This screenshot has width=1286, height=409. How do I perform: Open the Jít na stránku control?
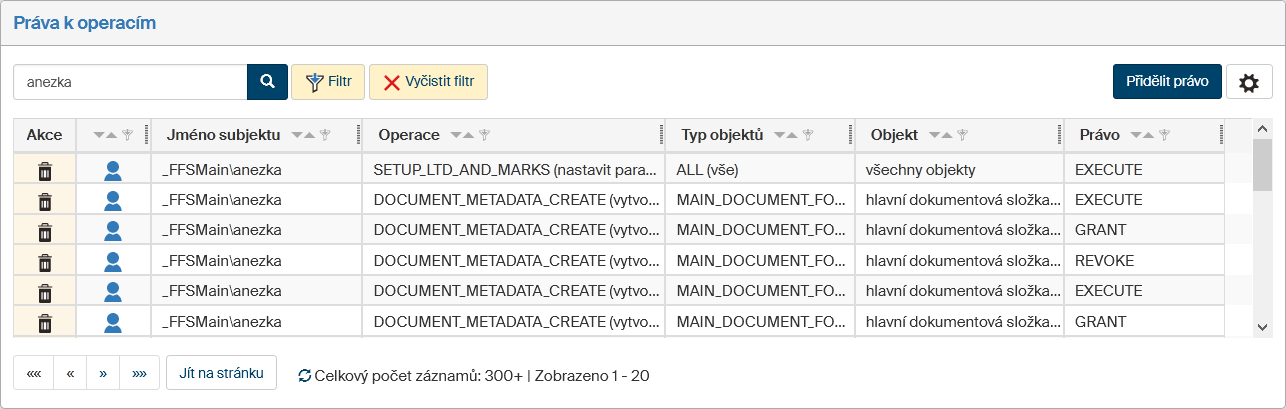coord(221,374)
